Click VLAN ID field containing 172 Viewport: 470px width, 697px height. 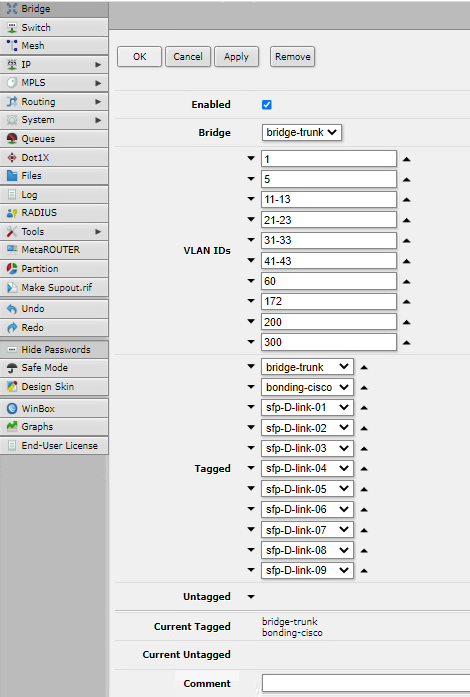(329, 301)
